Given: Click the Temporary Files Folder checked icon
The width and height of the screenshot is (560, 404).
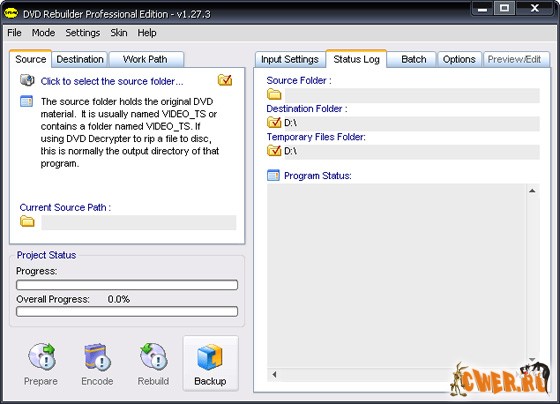Looking at the screenshot, I should [x=274, y=150].
